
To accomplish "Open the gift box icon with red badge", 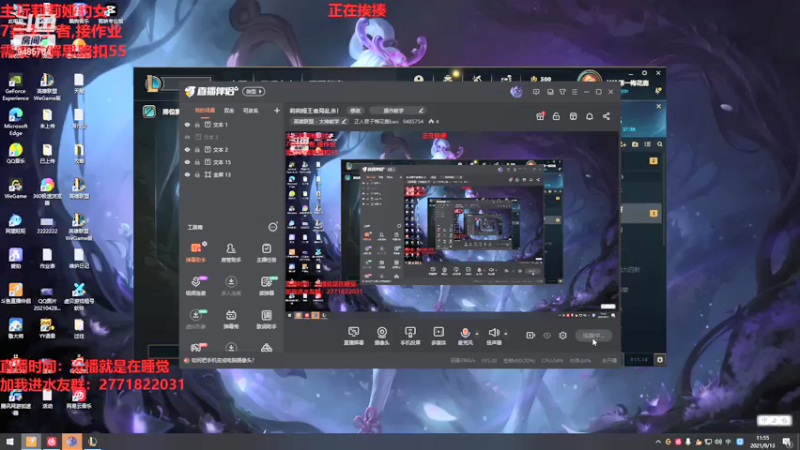I will [540, 116].
